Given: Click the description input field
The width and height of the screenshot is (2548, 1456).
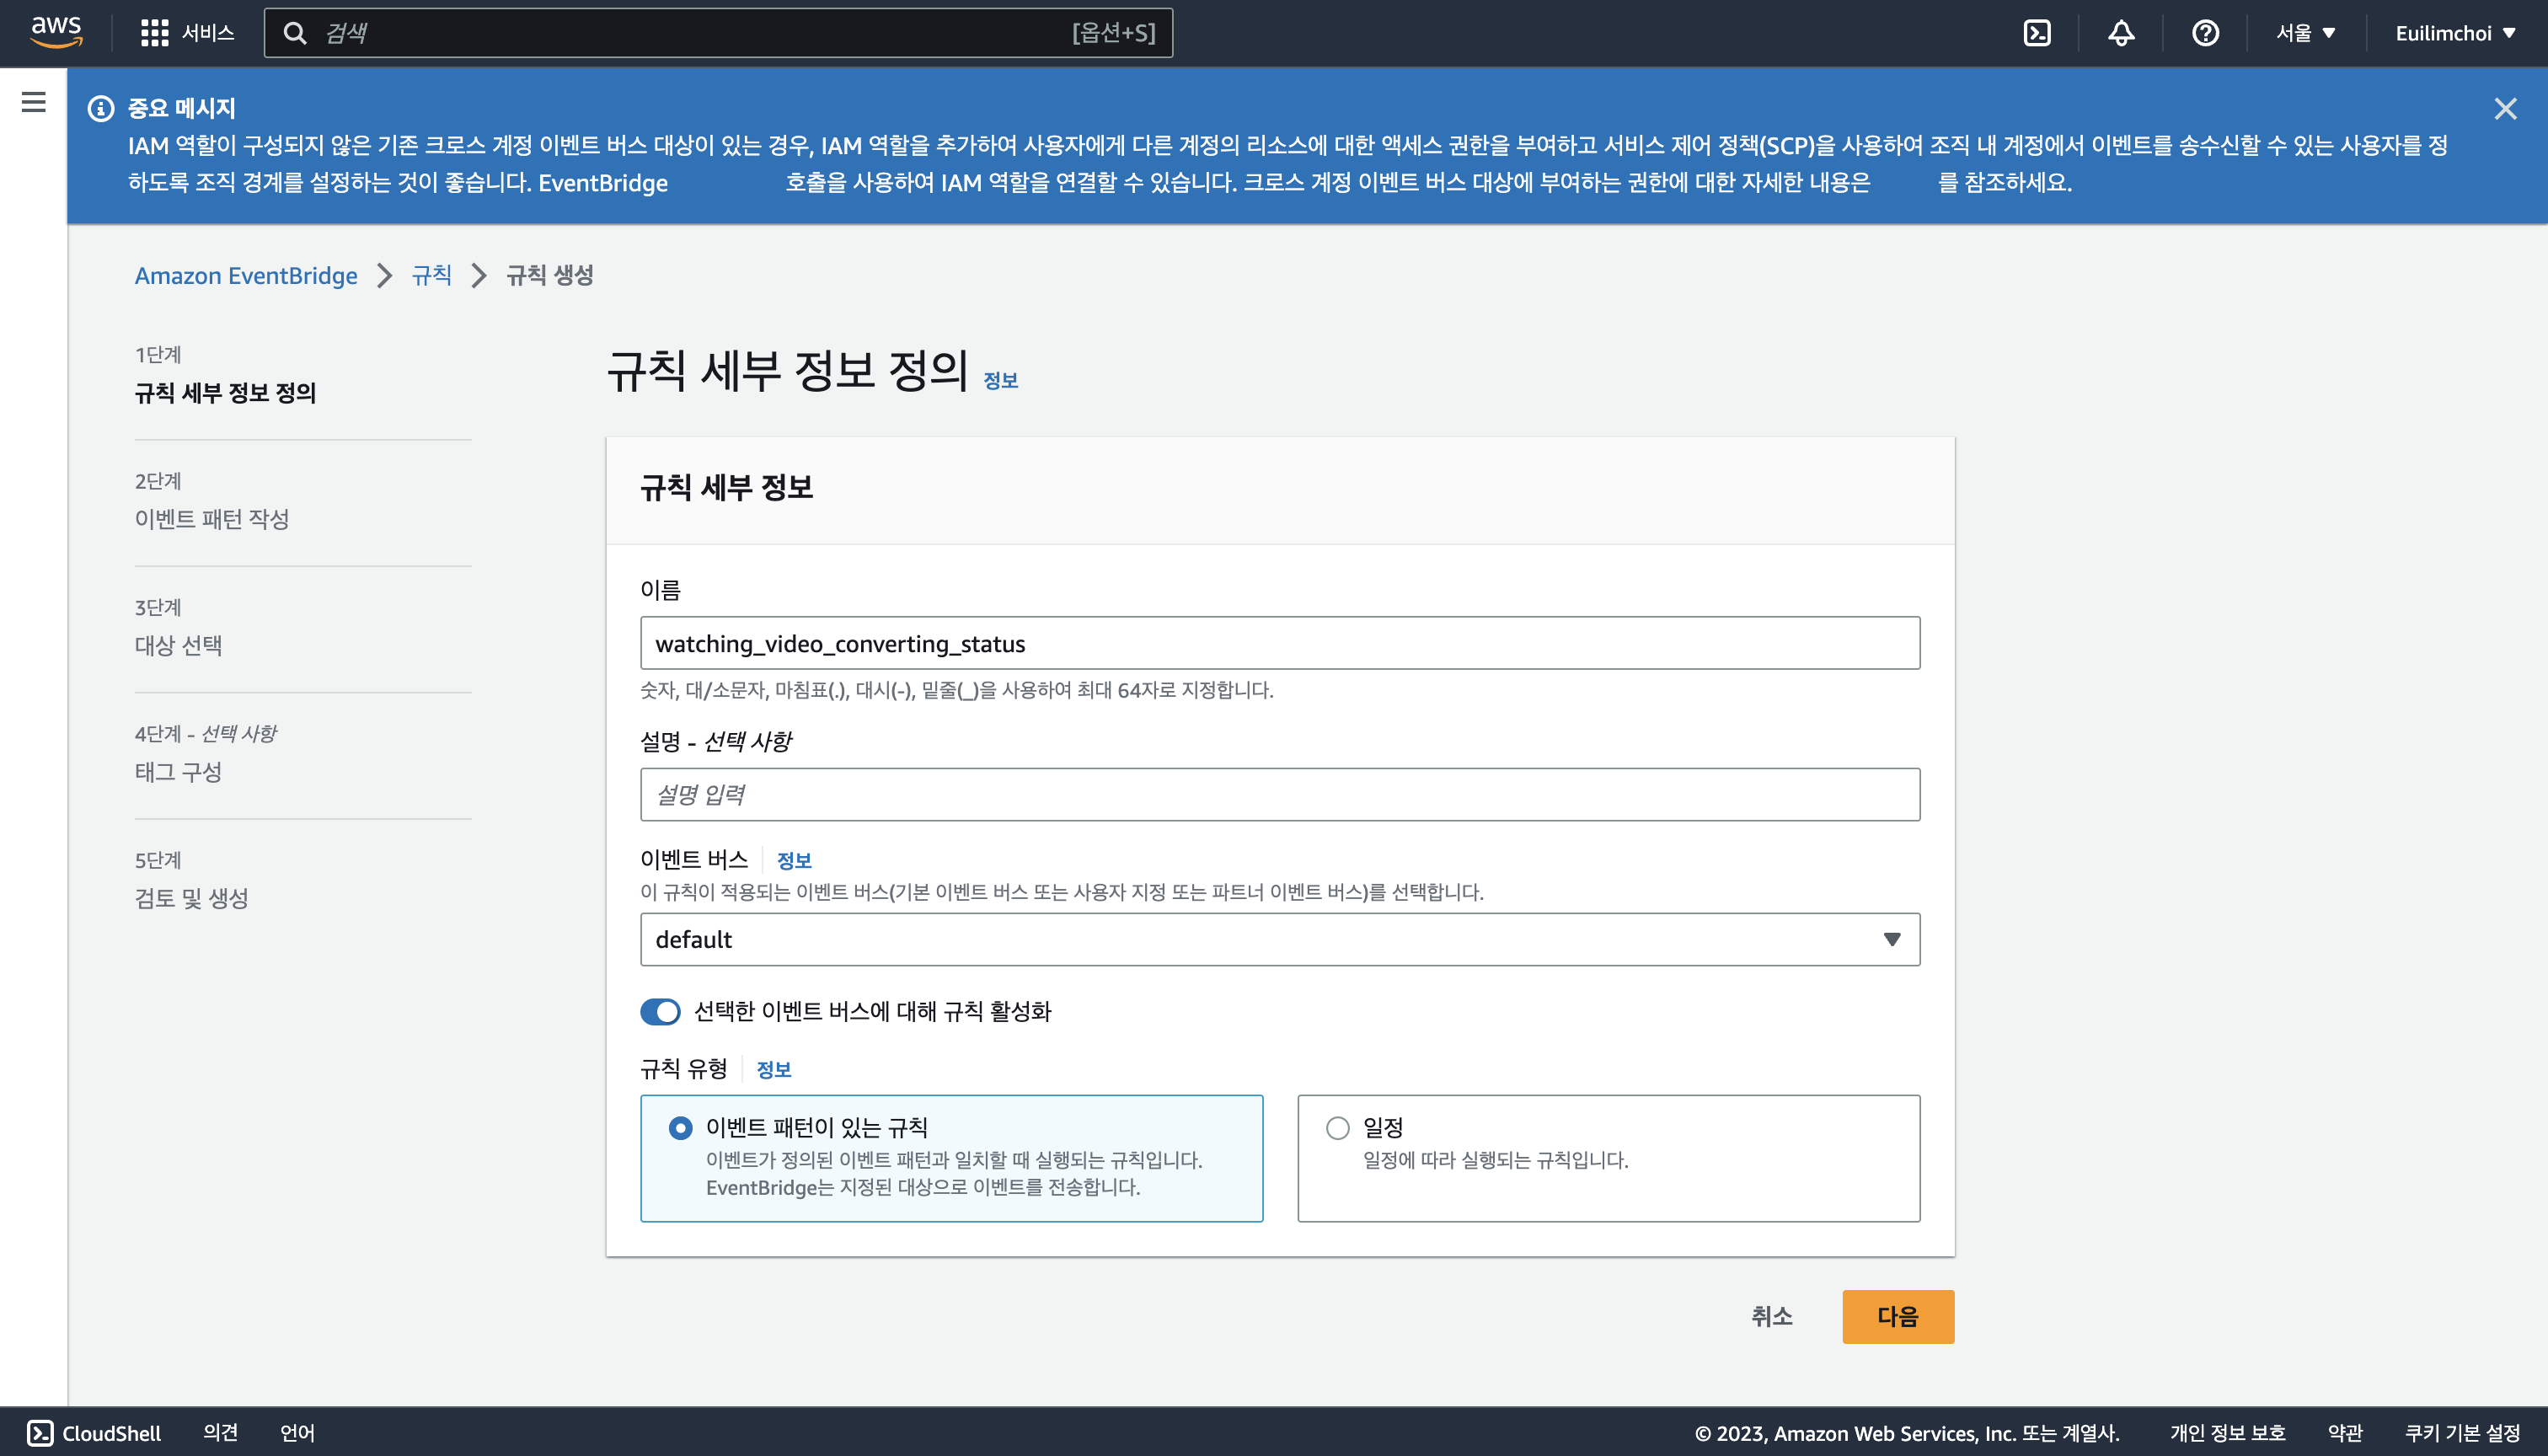Looking at the screenshot, I should 1280,794.
